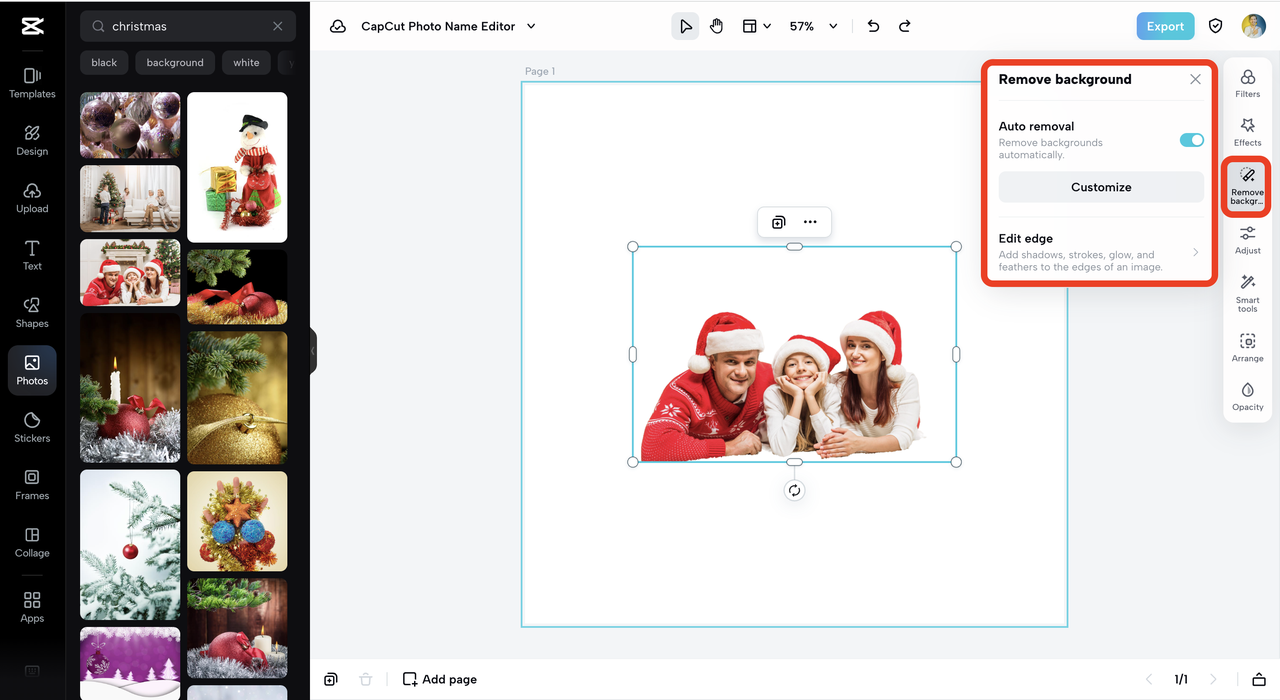Click the CapCut logo icon
The width and height of the screenshot is (1280, 700).
coord(32,26)
